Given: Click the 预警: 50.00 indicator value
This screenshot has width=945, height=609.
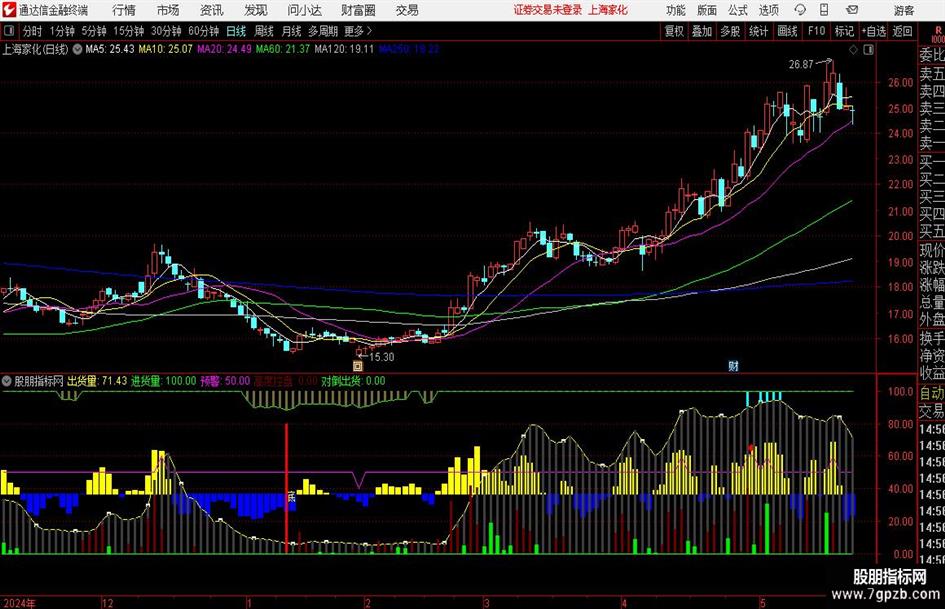Looking at the screenshot, I should tap(225, 381).
